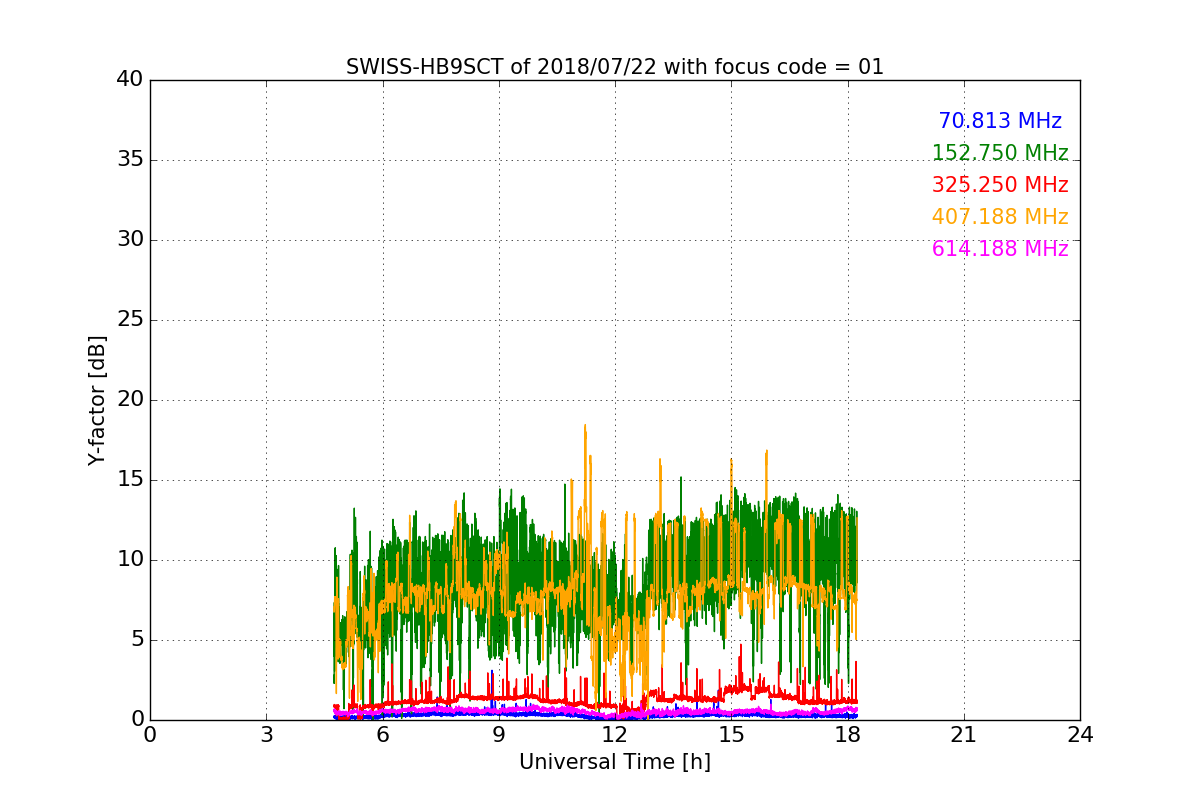Click the x-axis tick label 12
Viewport: 1200px width, 800px height.
(x=615, y=734)
